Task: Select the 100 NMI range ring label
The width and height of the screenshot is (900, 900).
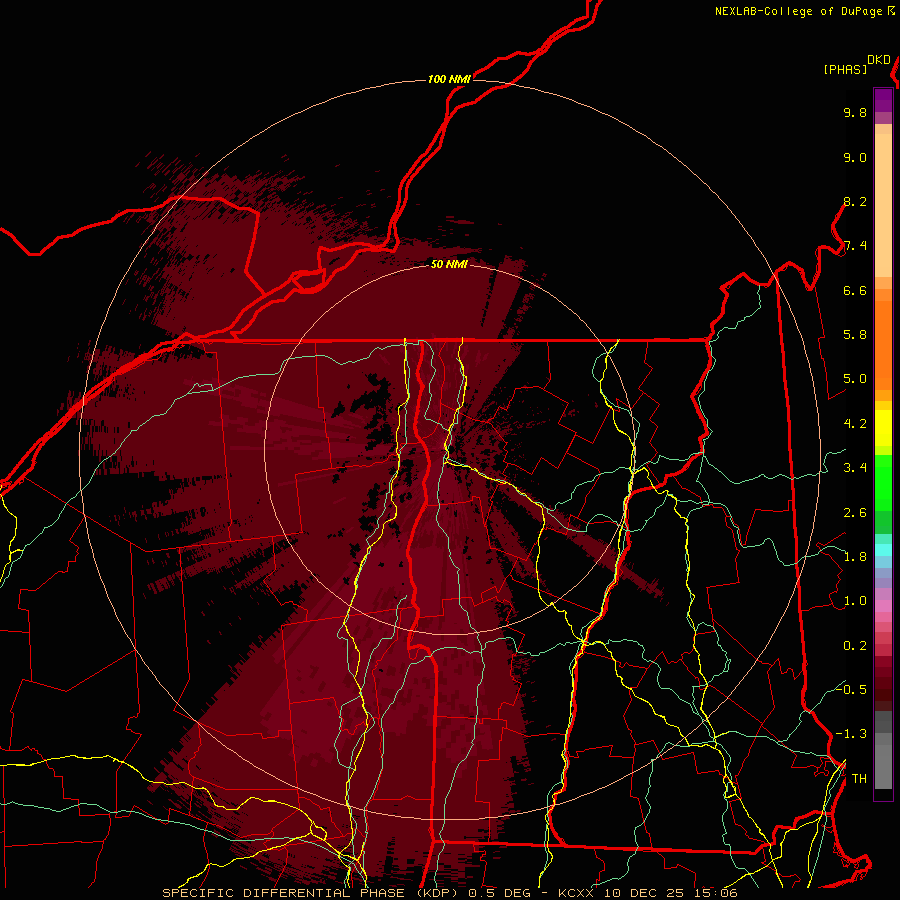Action: pyautogui.click(x=449, y=79)
